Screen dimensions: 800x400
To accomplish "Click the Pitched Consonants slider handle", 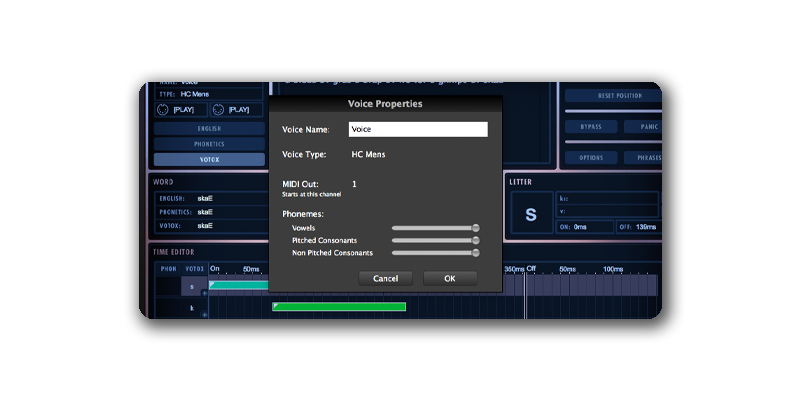I will tap(475, 240).
